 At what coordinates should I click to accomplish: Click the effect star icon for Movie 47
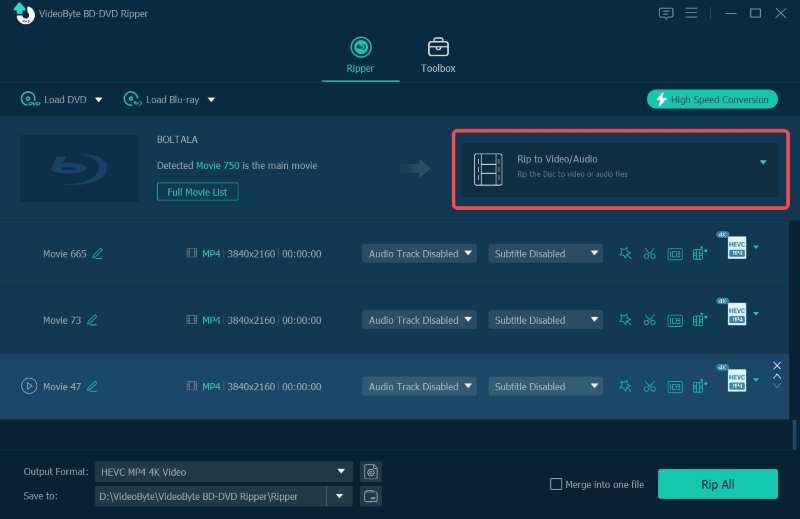[625, 386]
